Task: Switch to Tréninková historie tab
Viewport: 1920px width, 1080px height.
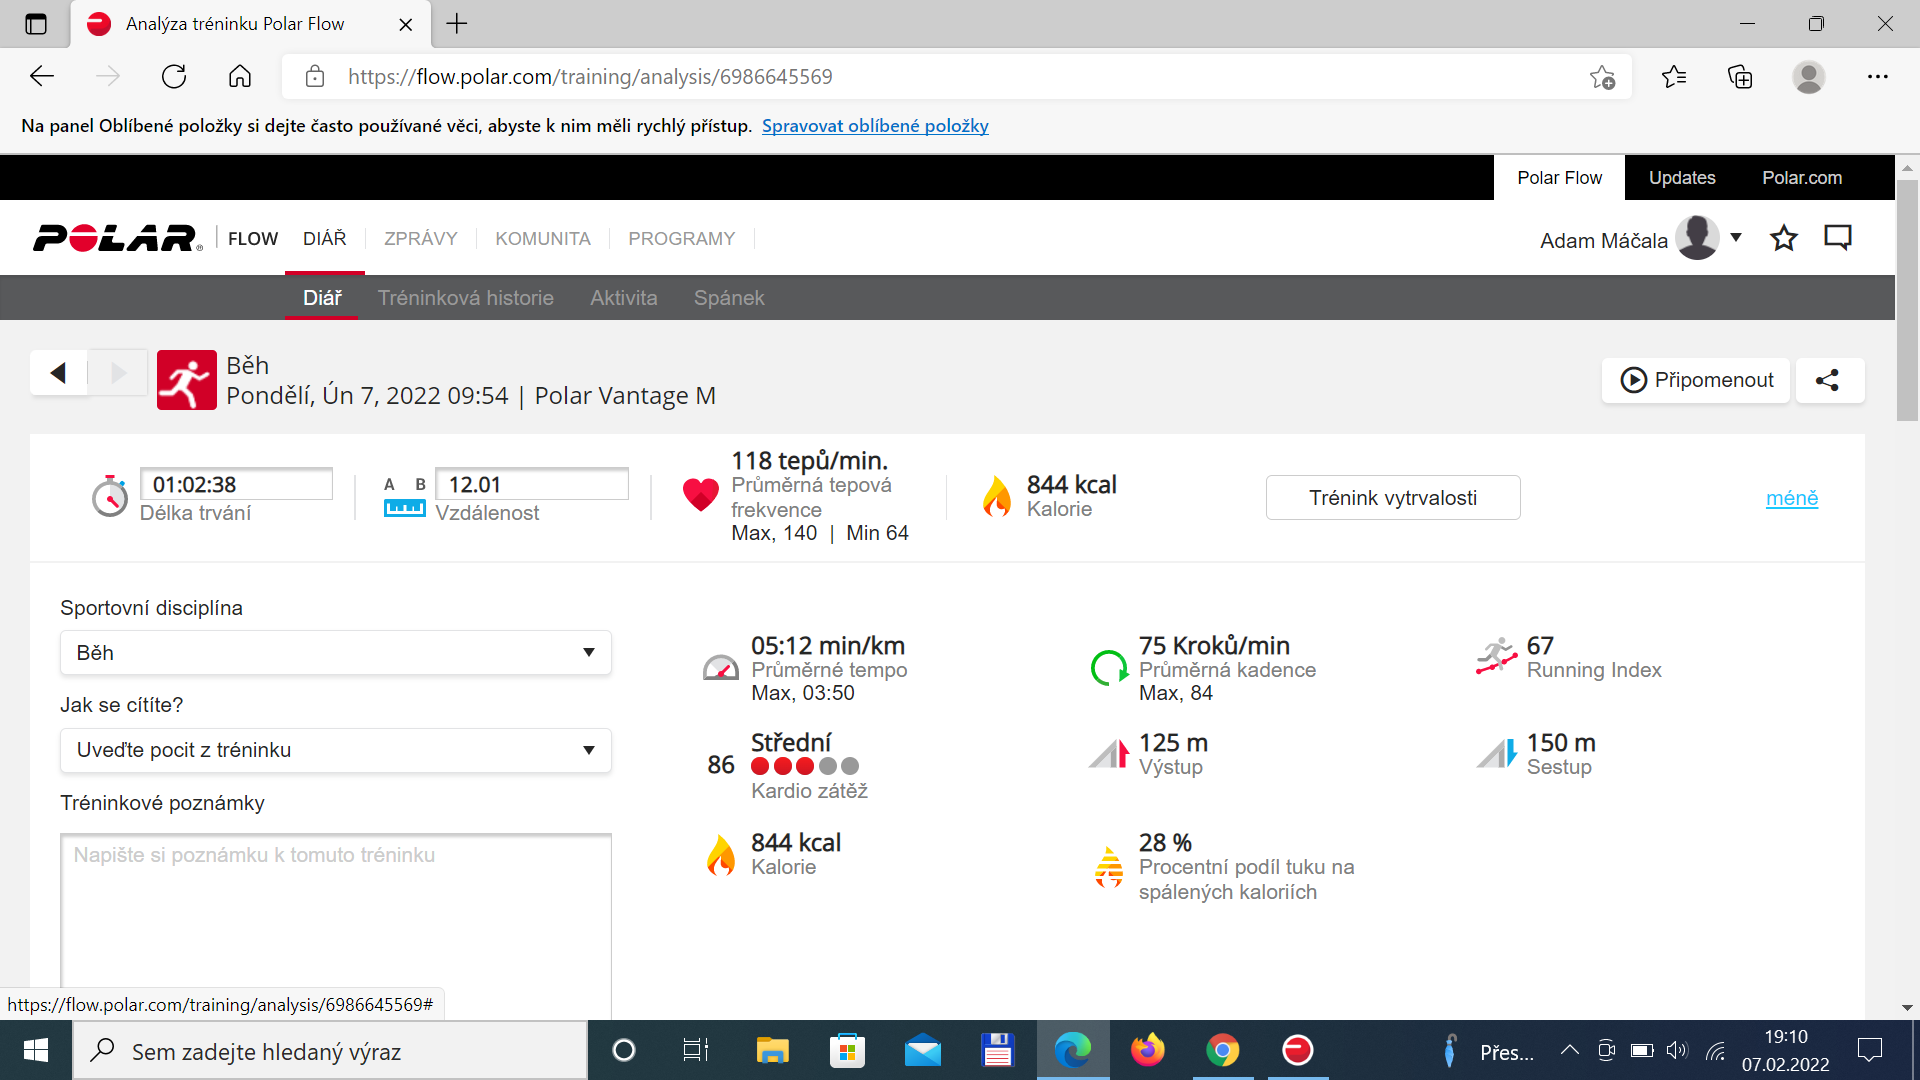Action: point(466,298)
